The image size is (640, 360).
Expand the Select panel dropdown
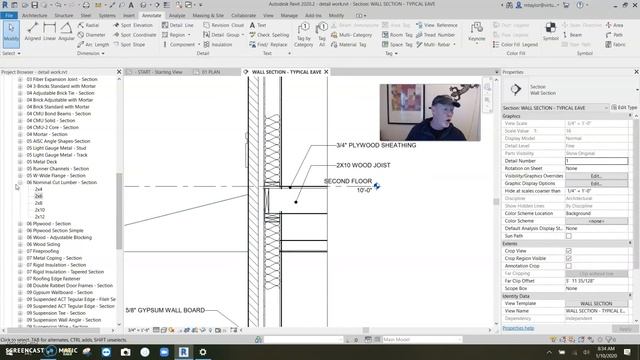tap(11, 53)
